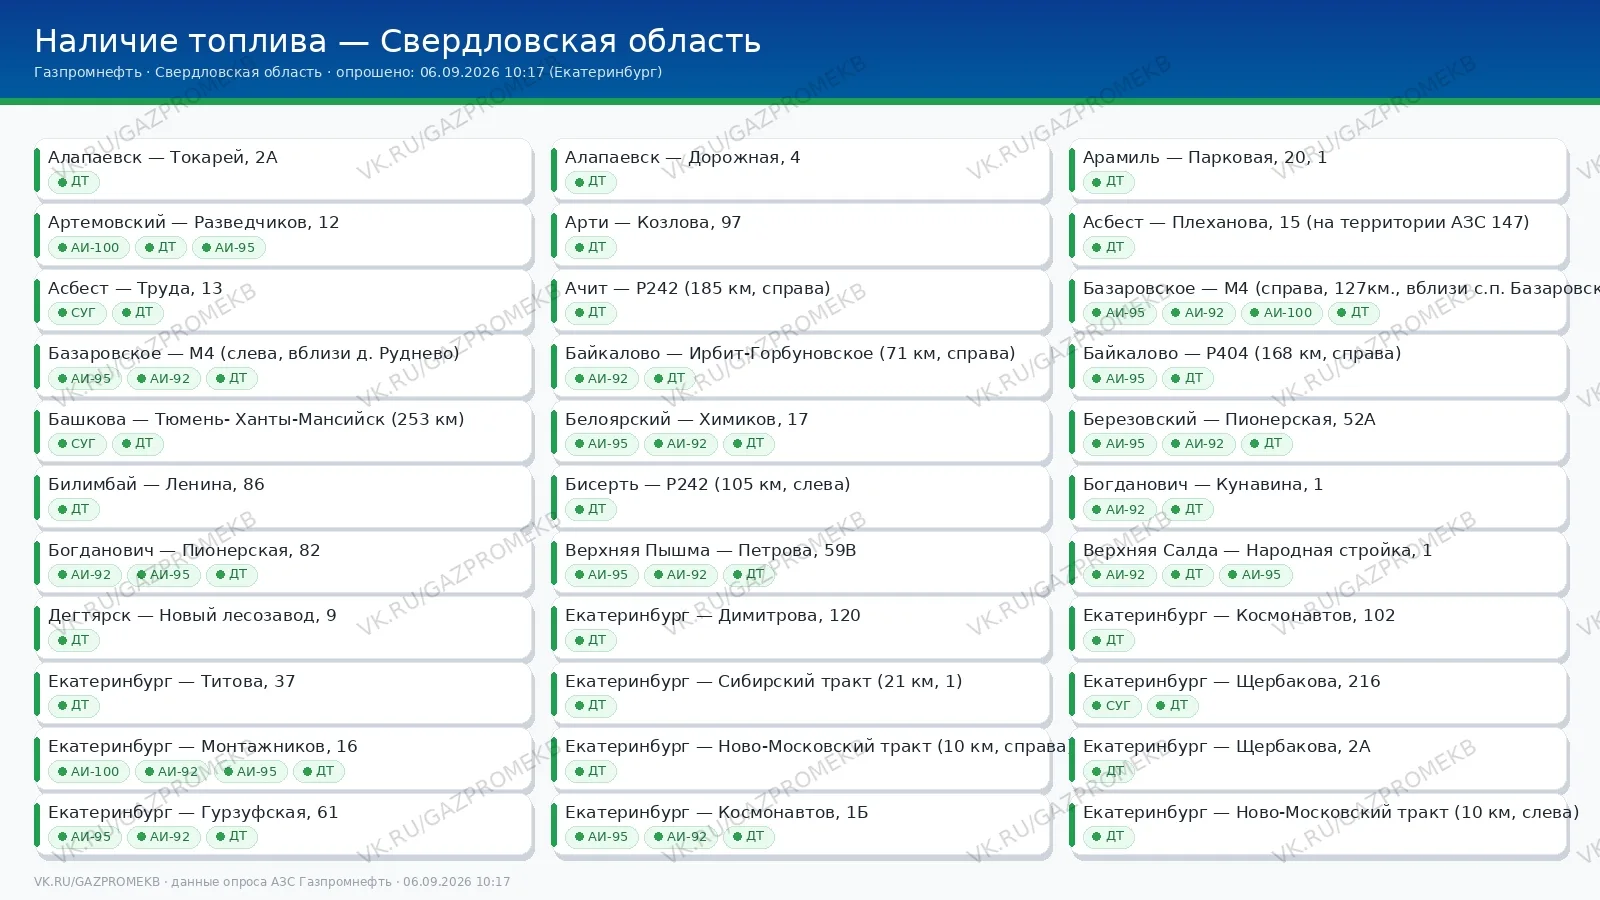Viewport: 1600px width, 900px height.
Task: Click the АИ-92 tag under Екатеринбург — Гурзуфская, 61
Action: 164,837
